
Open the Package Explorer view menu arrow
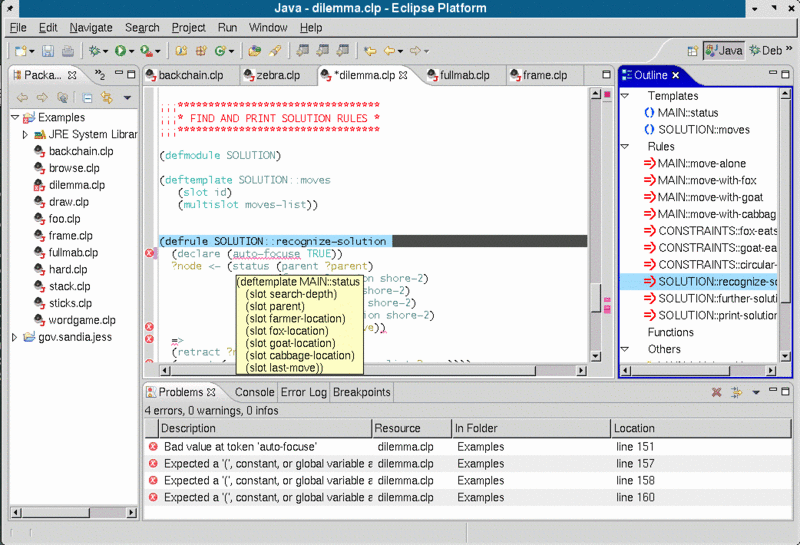127,97
